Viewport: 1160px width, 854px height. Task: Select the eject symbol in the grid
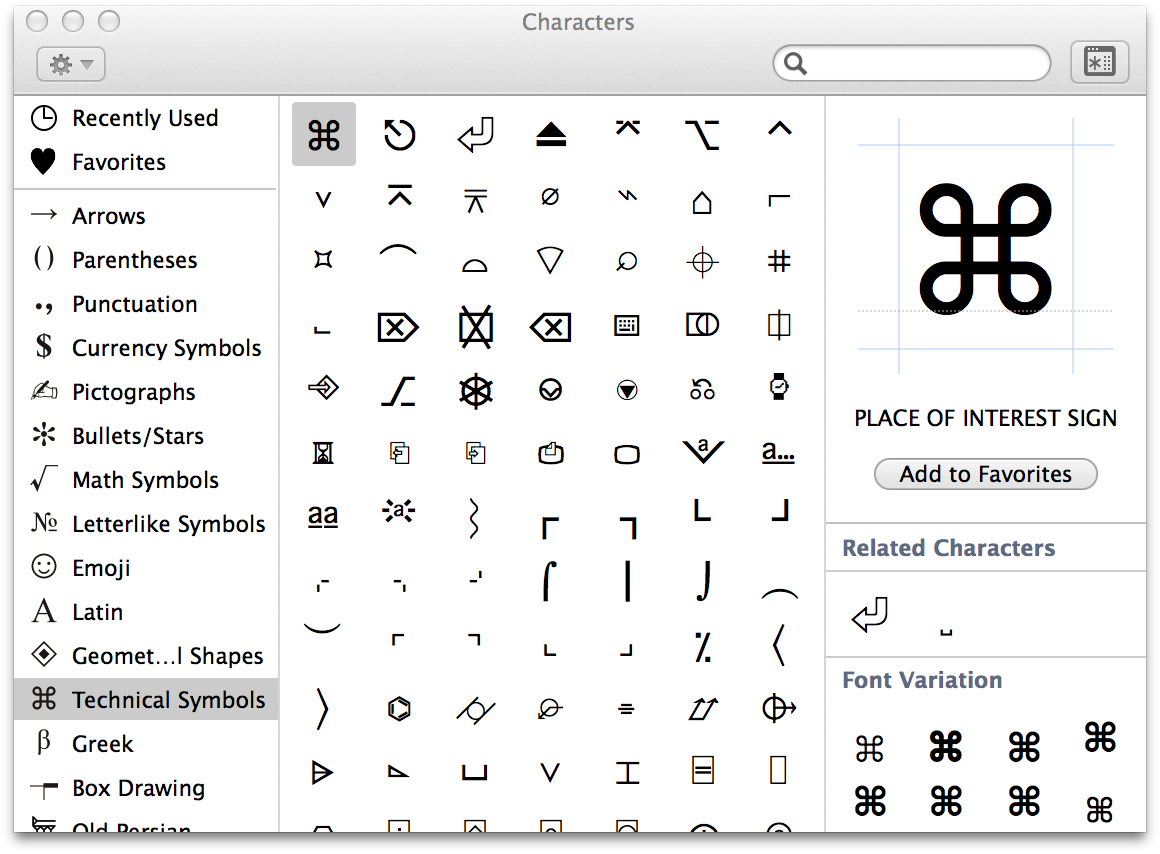550,133
